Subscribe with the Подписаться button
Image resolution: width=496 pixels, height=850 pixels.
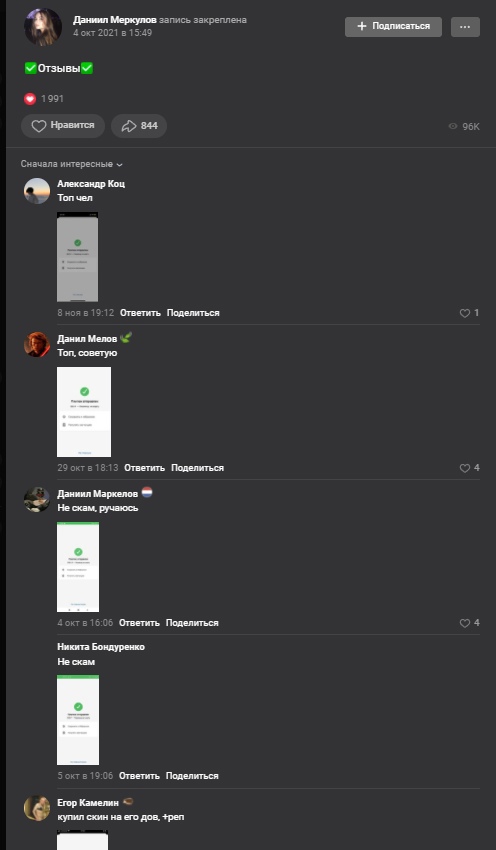point(393,27)
